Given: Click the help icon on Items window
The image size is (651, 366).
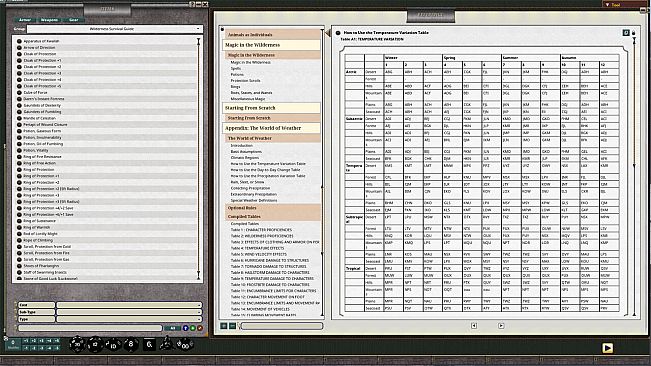Looking at the screenshot, I should (192, 4).
